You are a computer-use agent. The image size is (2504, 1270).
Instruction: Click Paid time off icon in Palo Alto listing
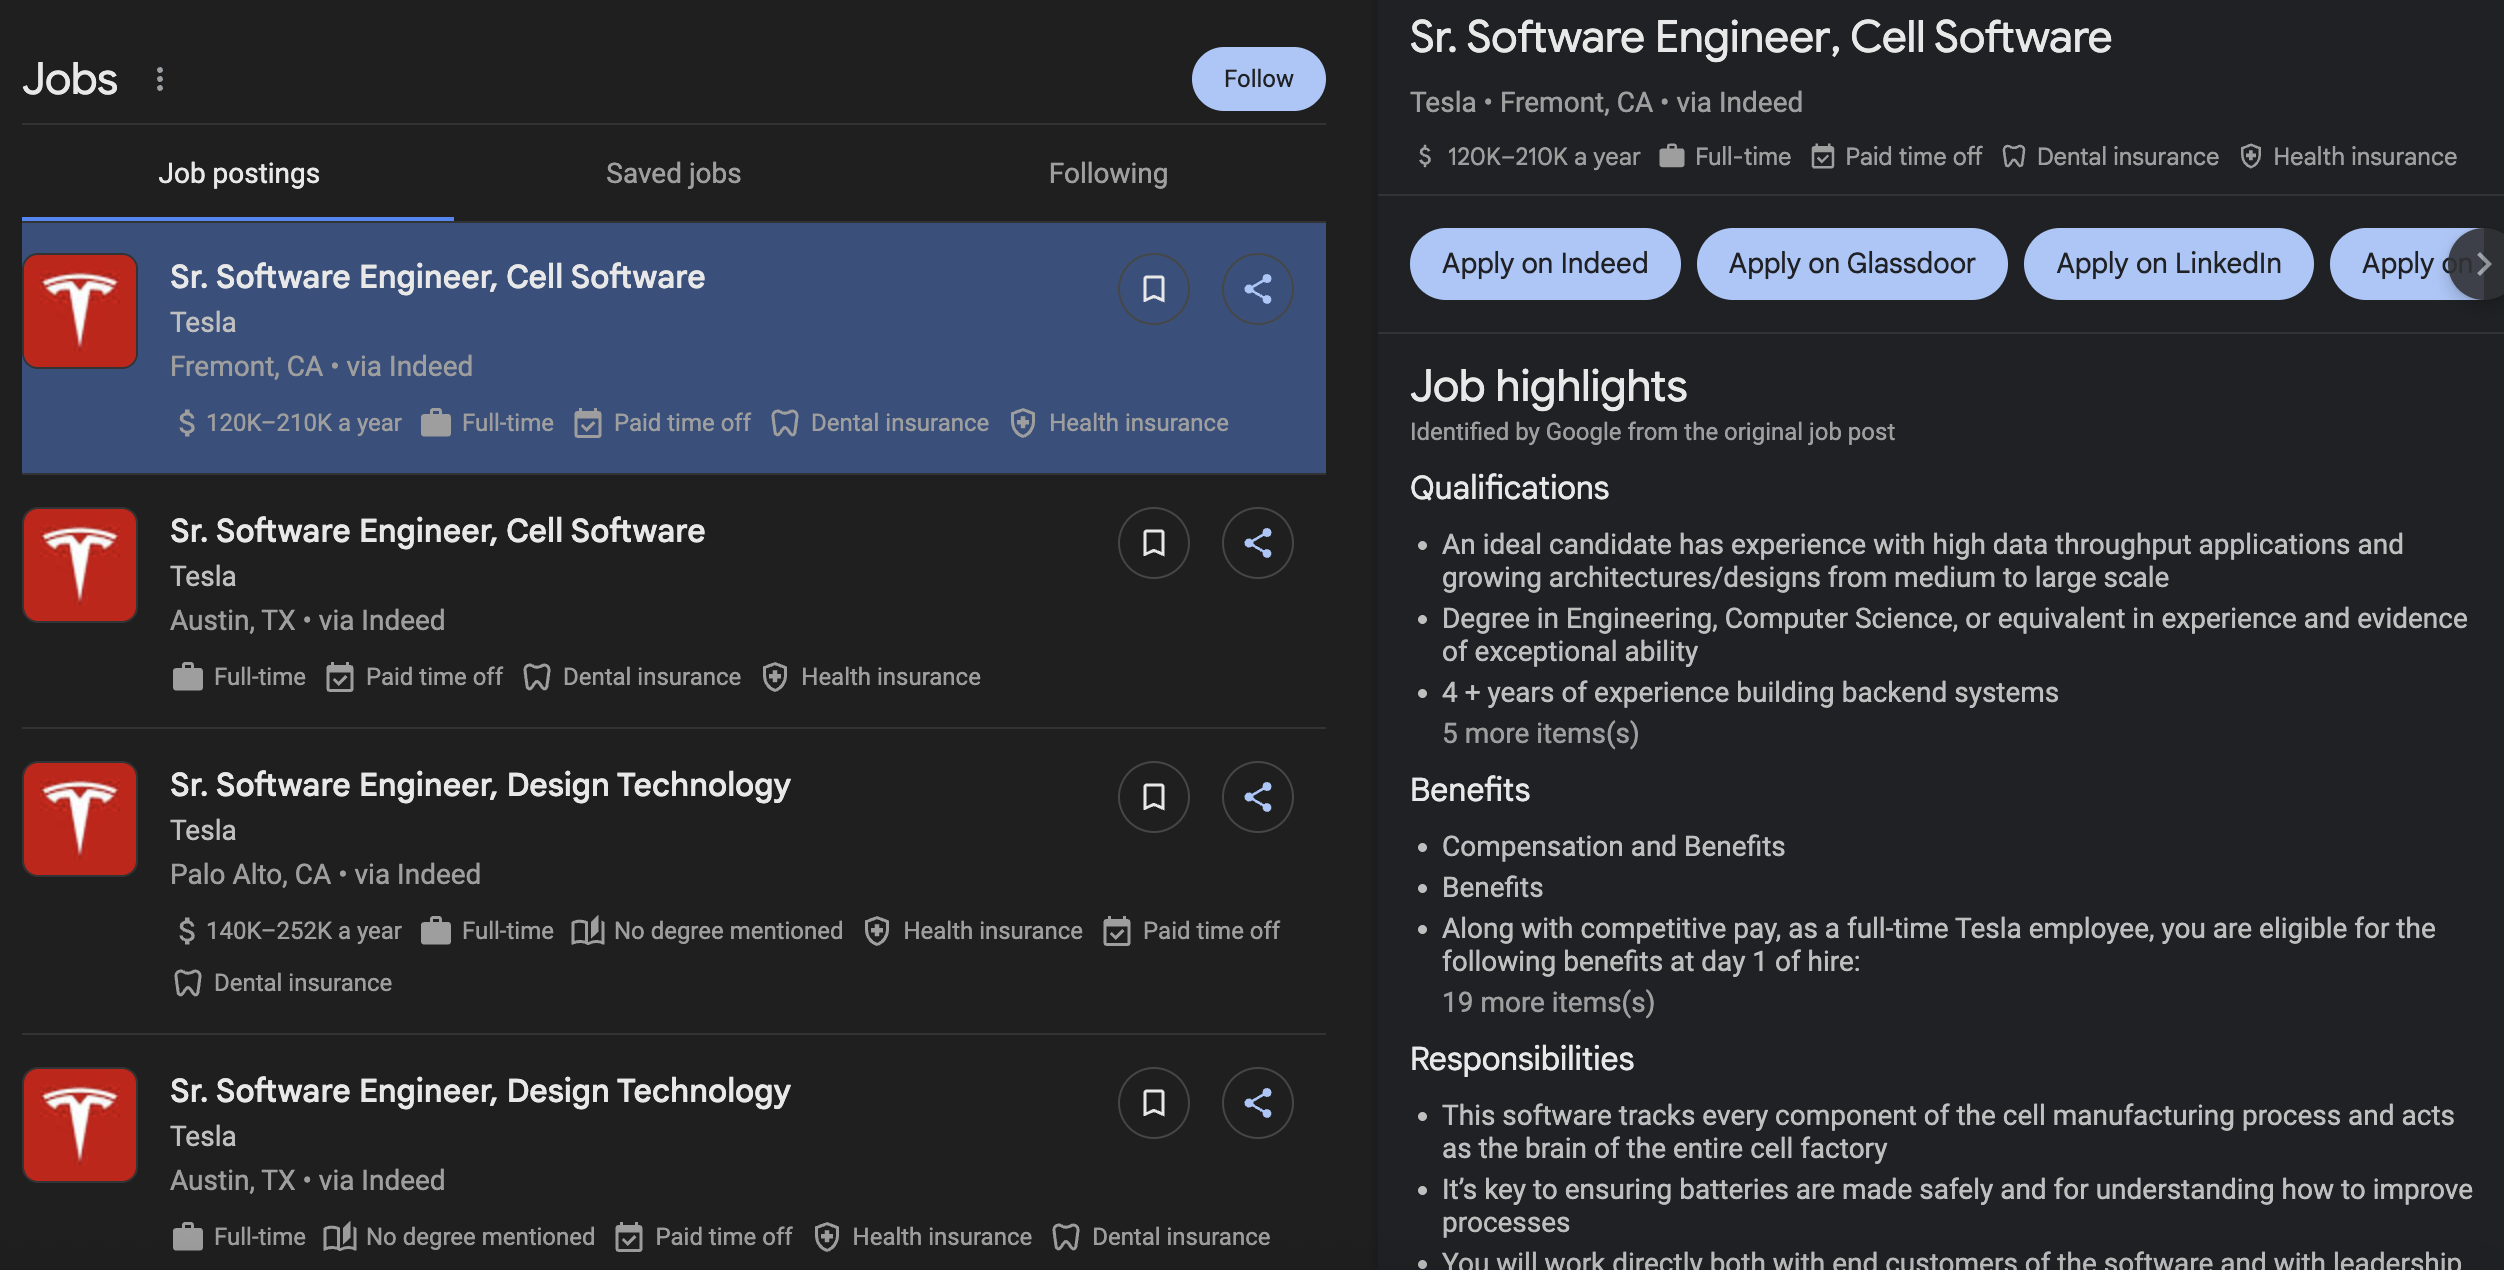[x=1117, y=931]
